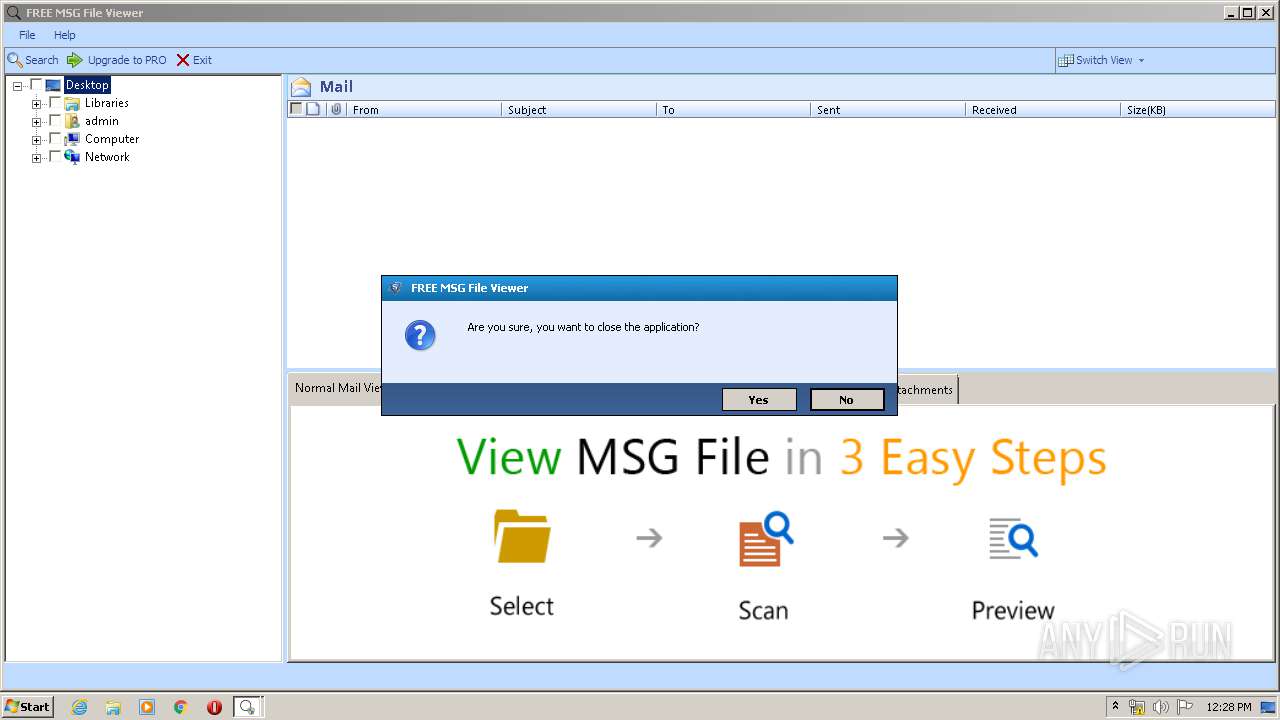The height and width of the screenshot is (720, 1280).
Task: Expand the Libraries tree node
Action: (x=36, y=104)
